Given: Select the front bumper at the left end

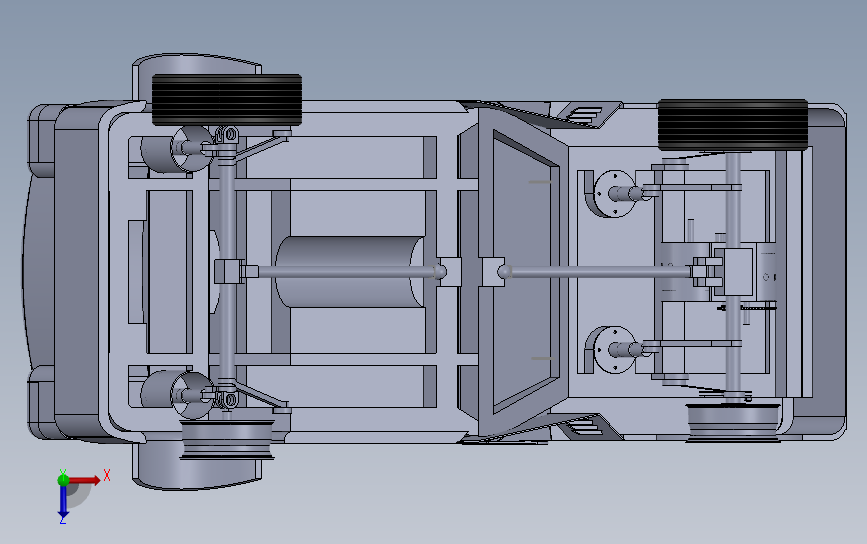Looking at the screenshot, I should click(41, 271).
